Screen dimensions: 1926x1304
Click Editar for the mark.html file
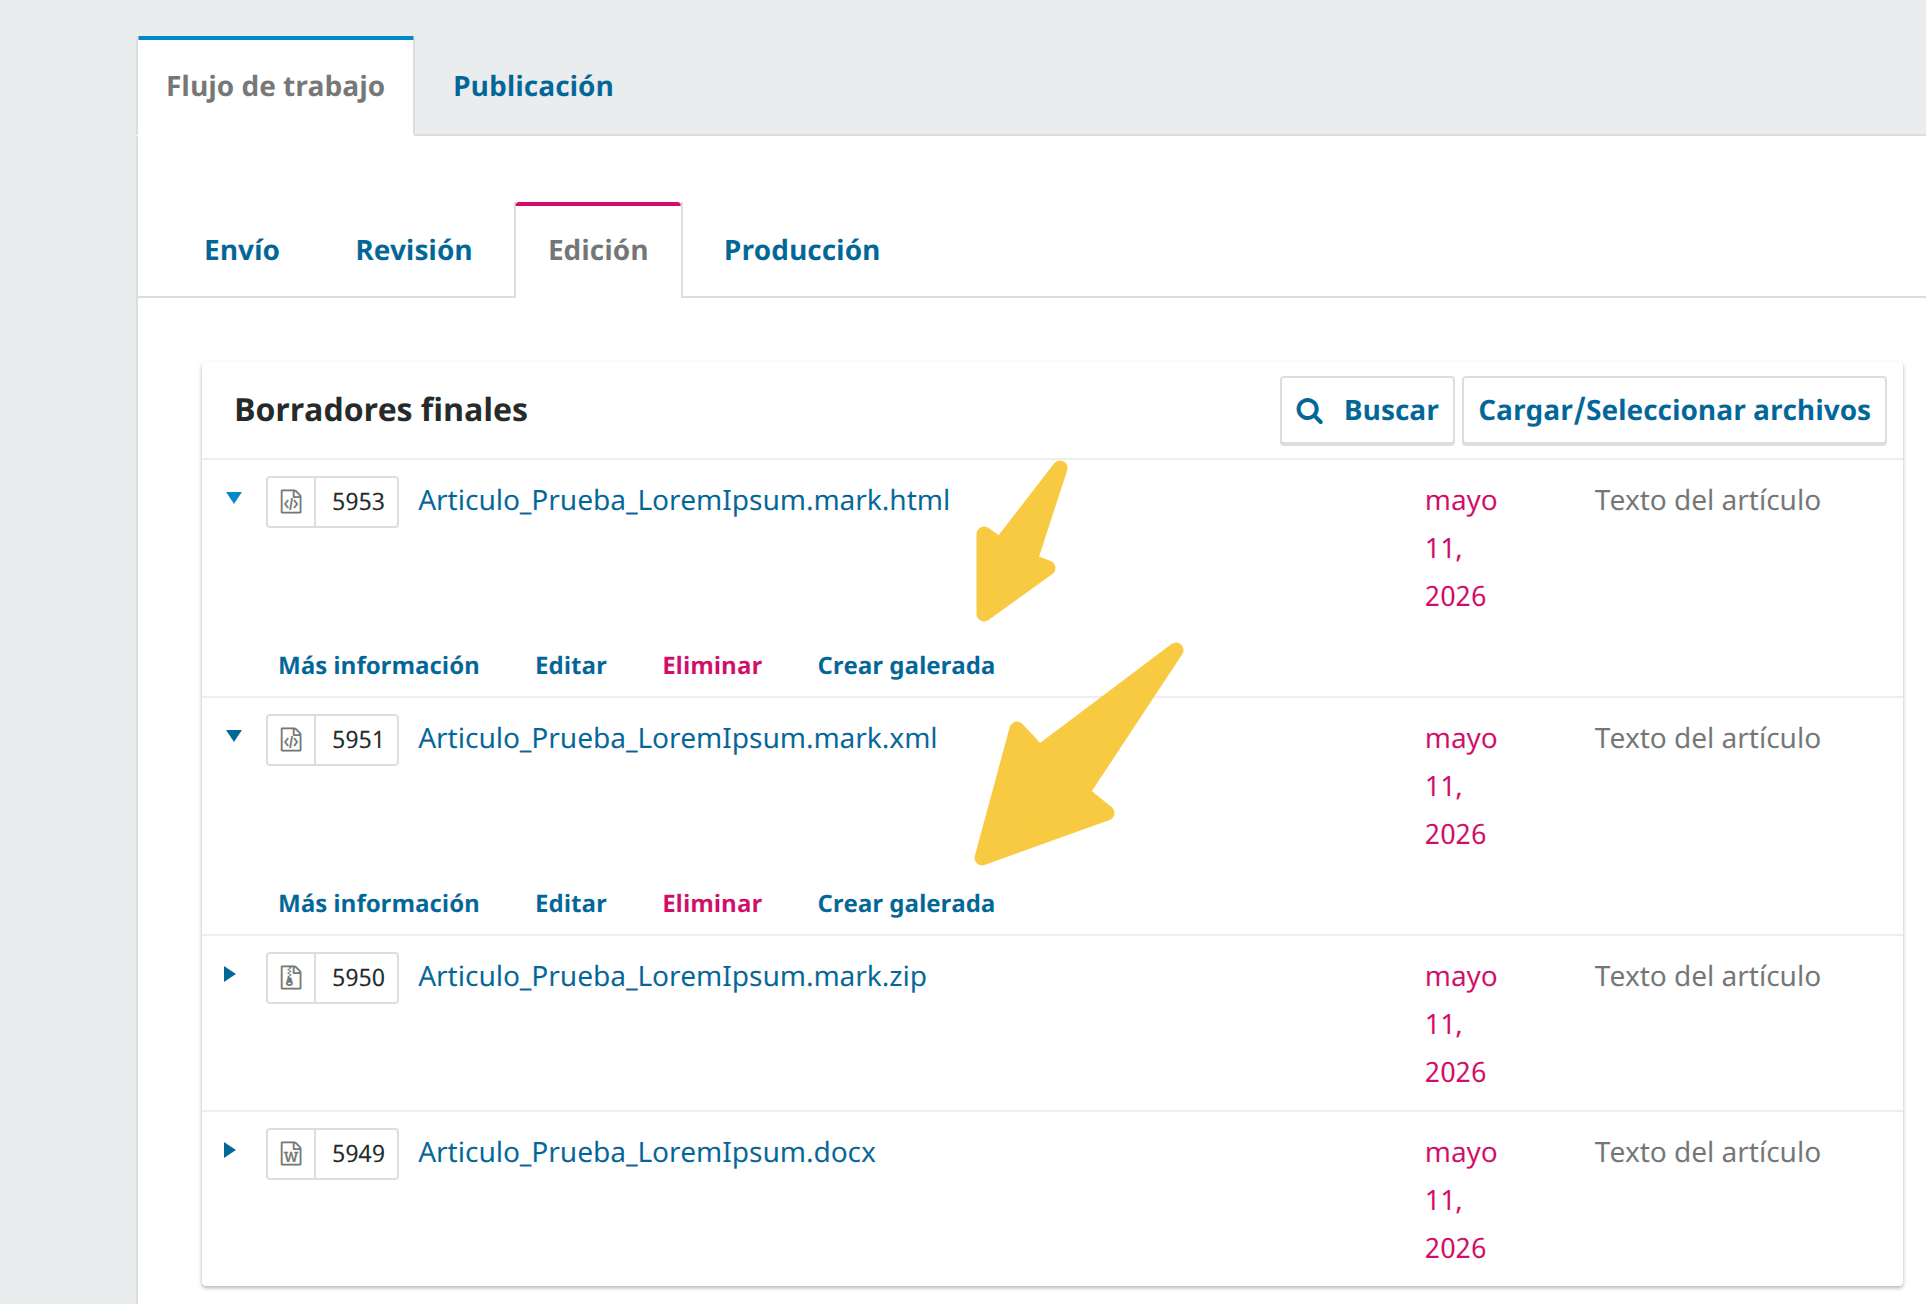point(571,666)
